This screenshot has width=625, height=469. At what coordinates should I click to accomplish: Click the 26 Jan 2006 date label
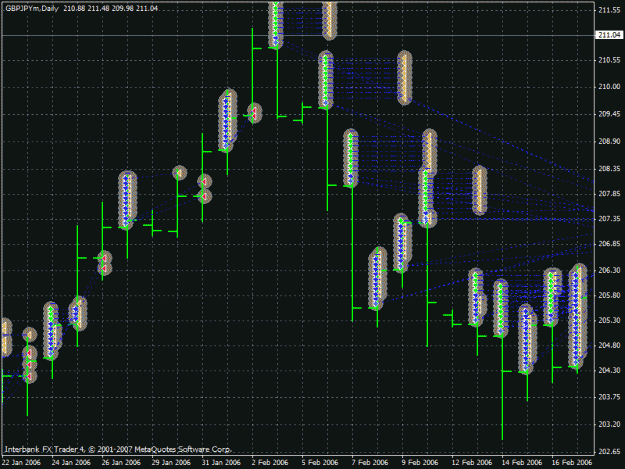coord(121,462)
